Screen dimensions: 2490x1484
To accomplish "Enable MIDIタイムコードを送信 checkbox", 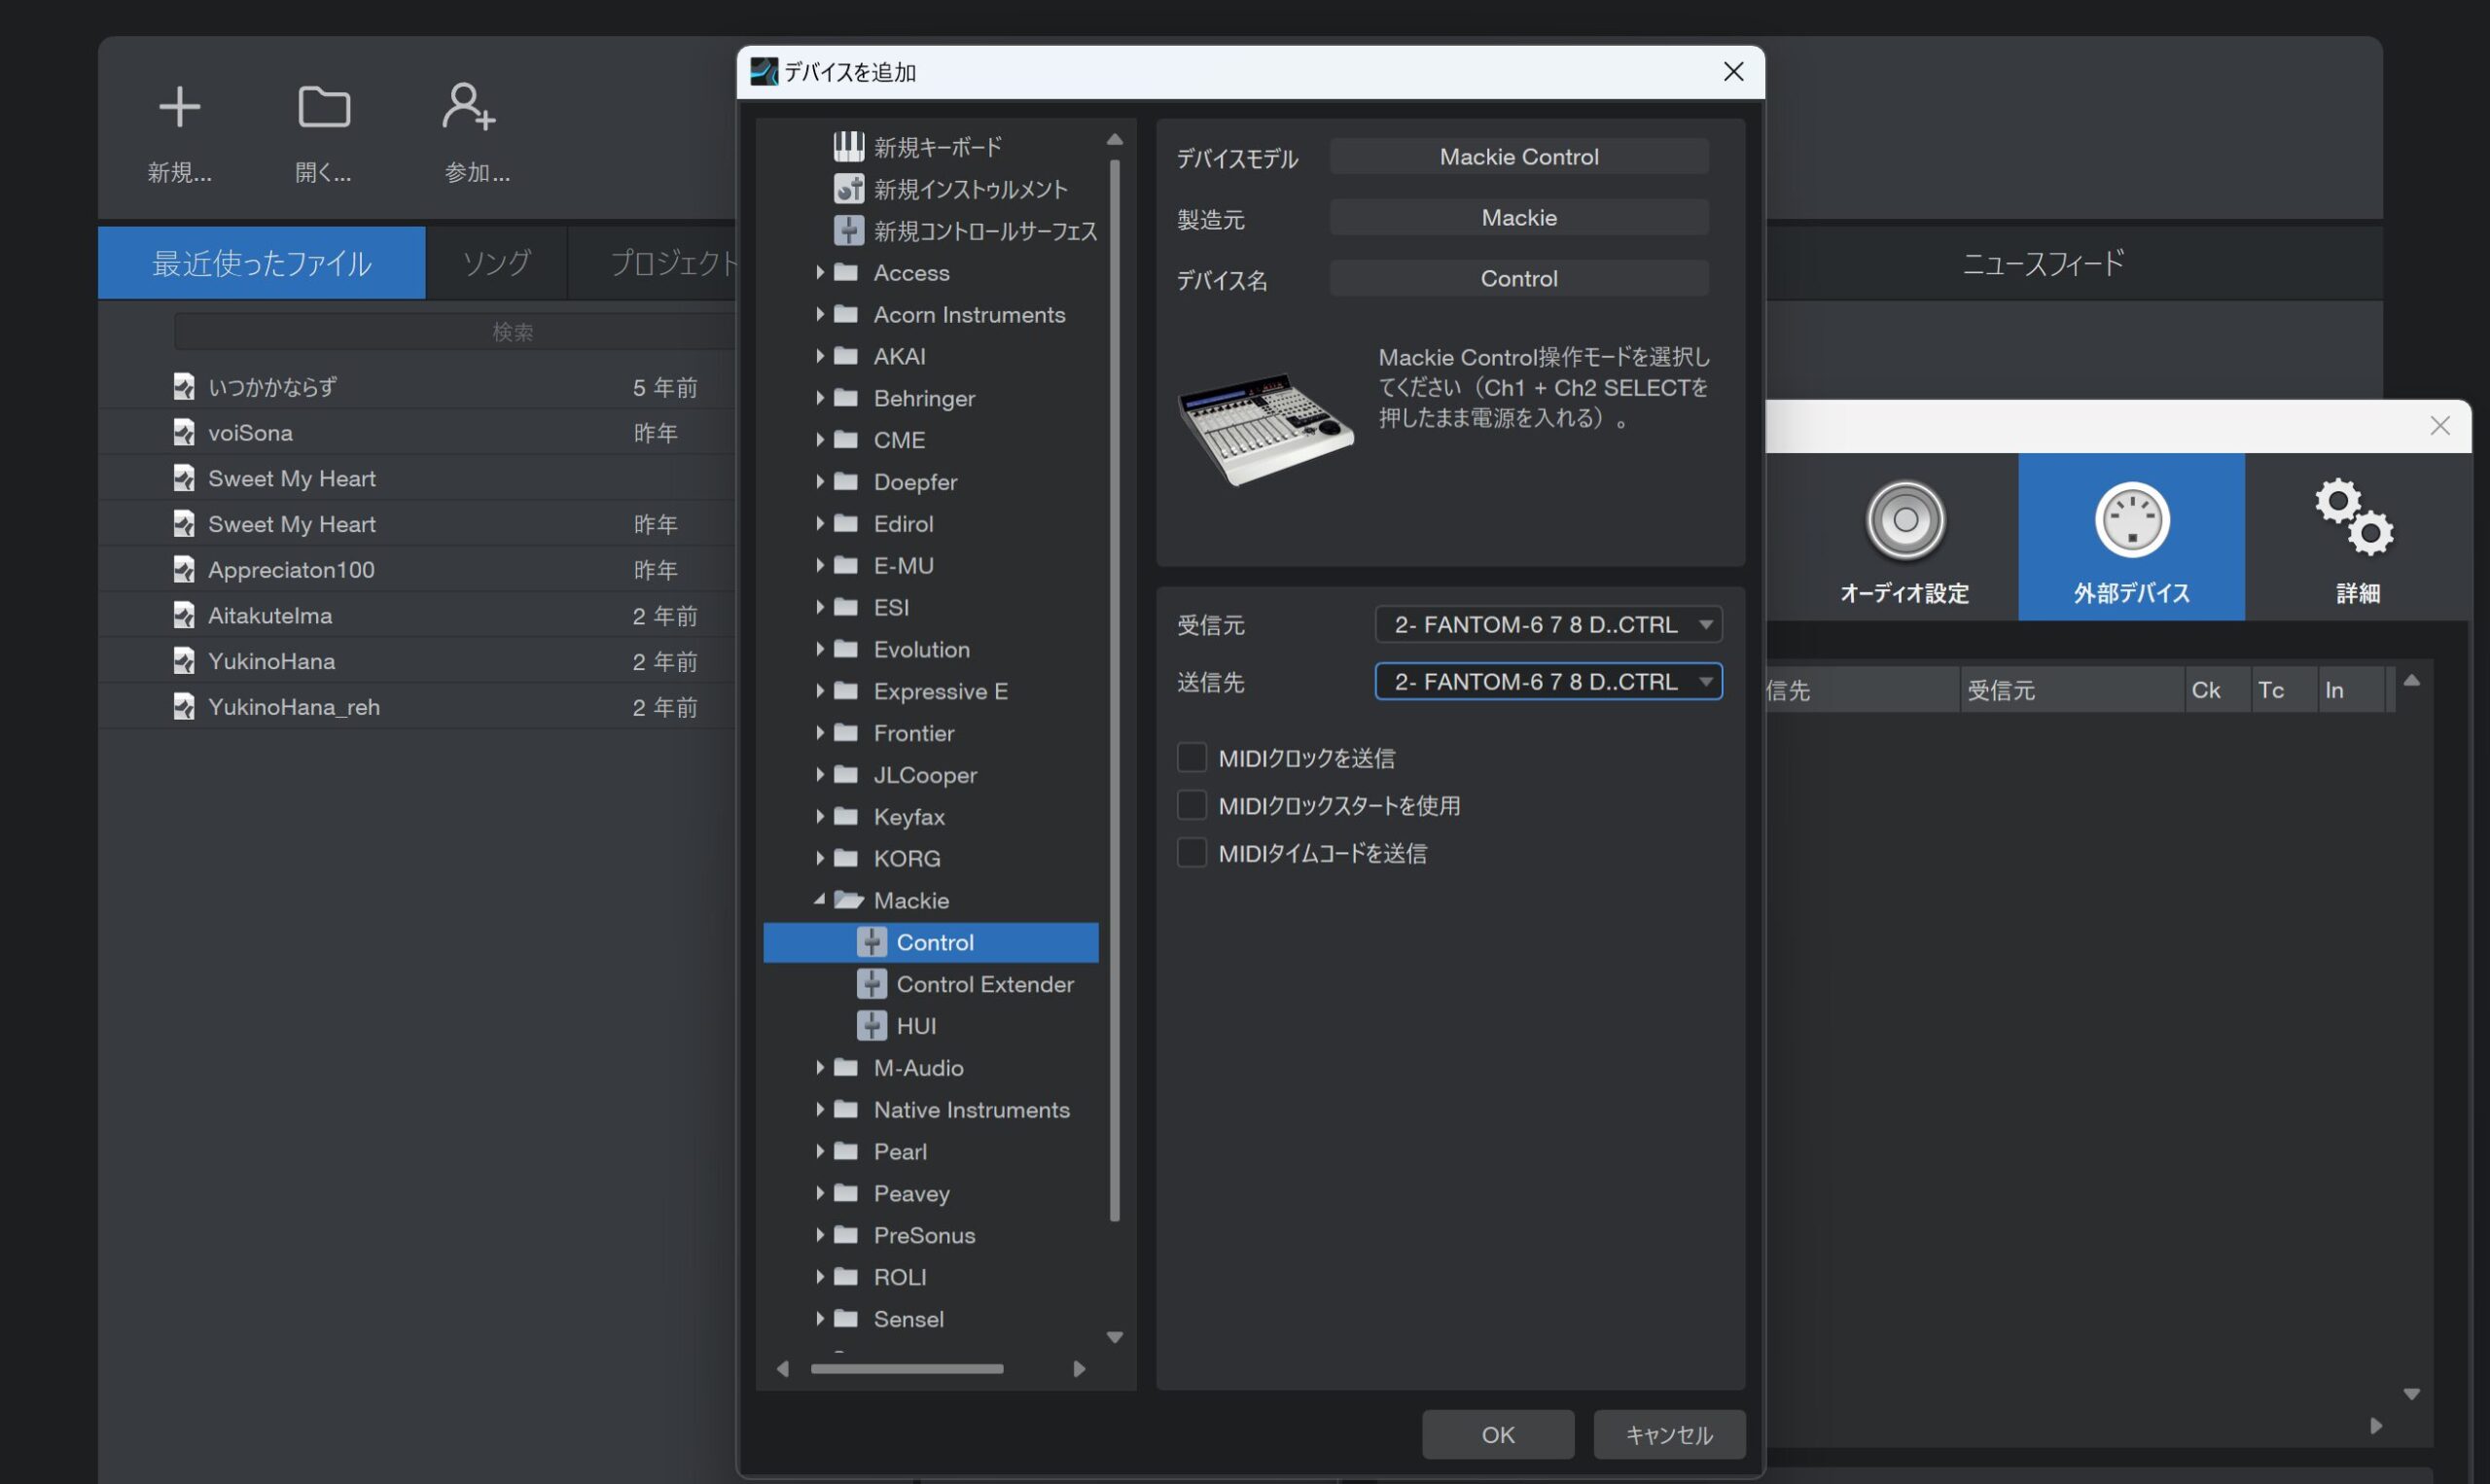I will pos(1192,853).
